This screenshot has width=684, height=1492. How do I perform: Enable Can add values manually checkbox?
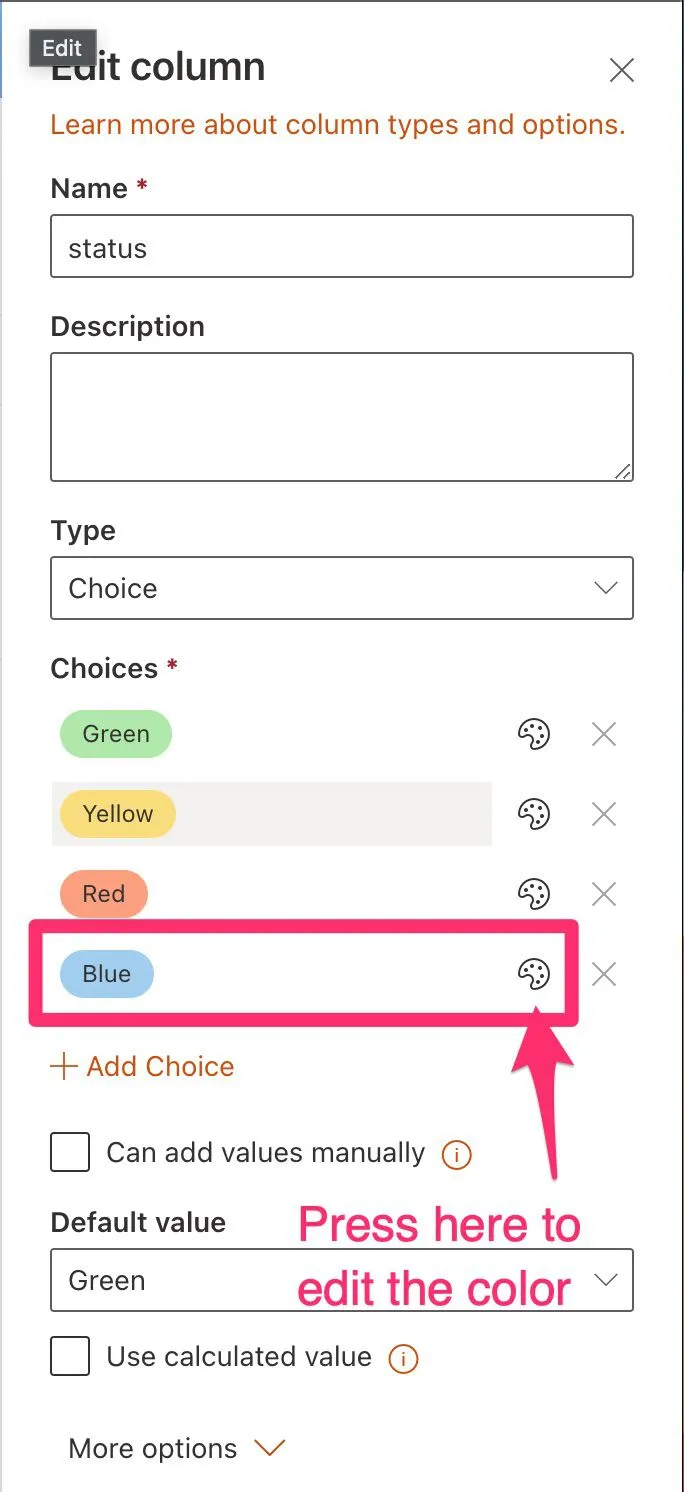click(70, 1153)
